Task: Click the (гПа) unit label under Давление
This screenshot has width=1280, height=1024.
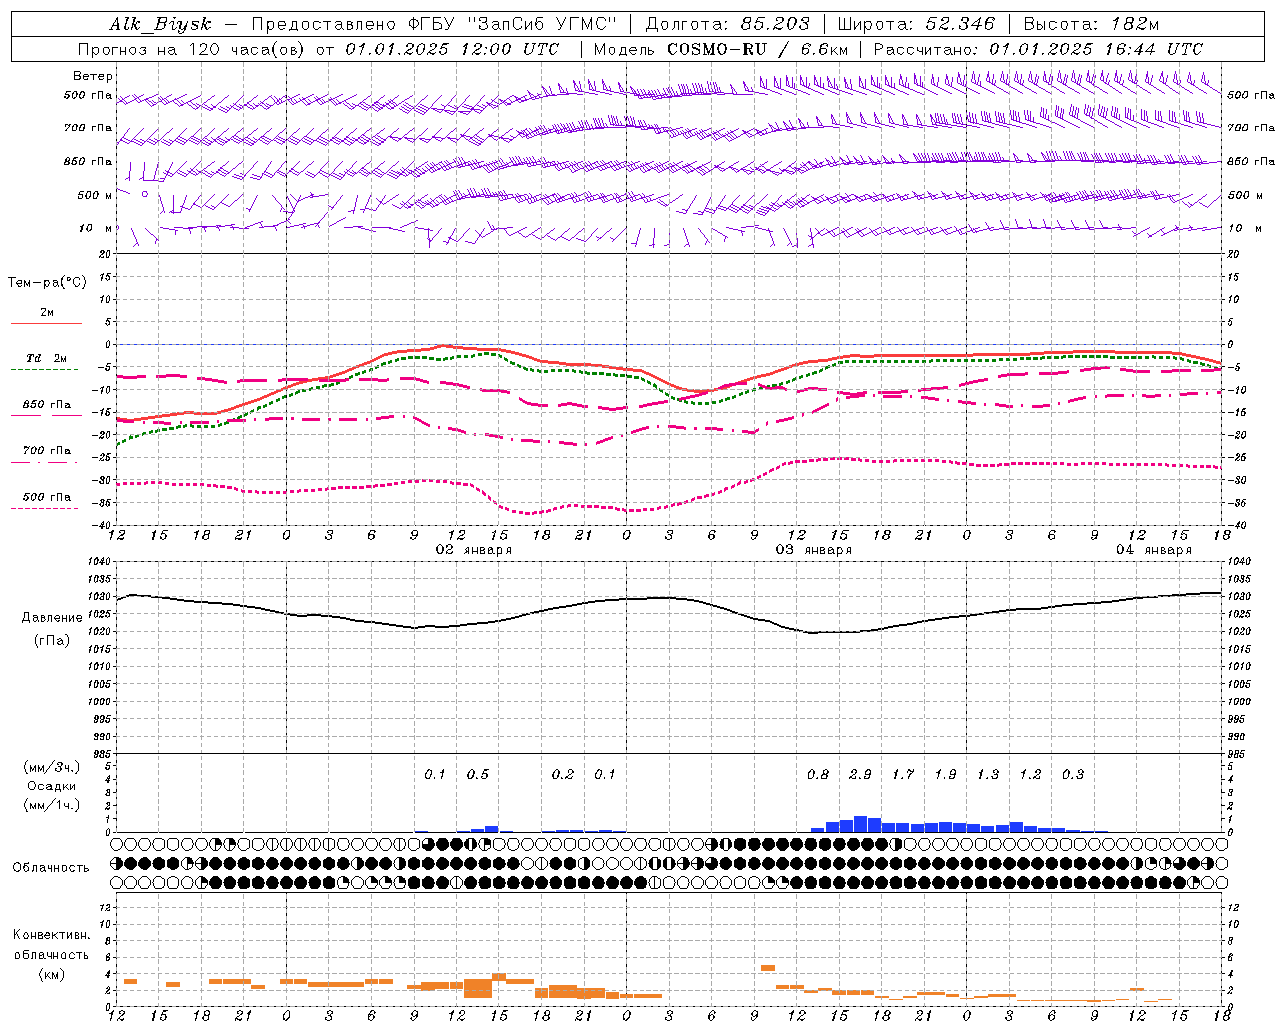Action: pos(52,640)
